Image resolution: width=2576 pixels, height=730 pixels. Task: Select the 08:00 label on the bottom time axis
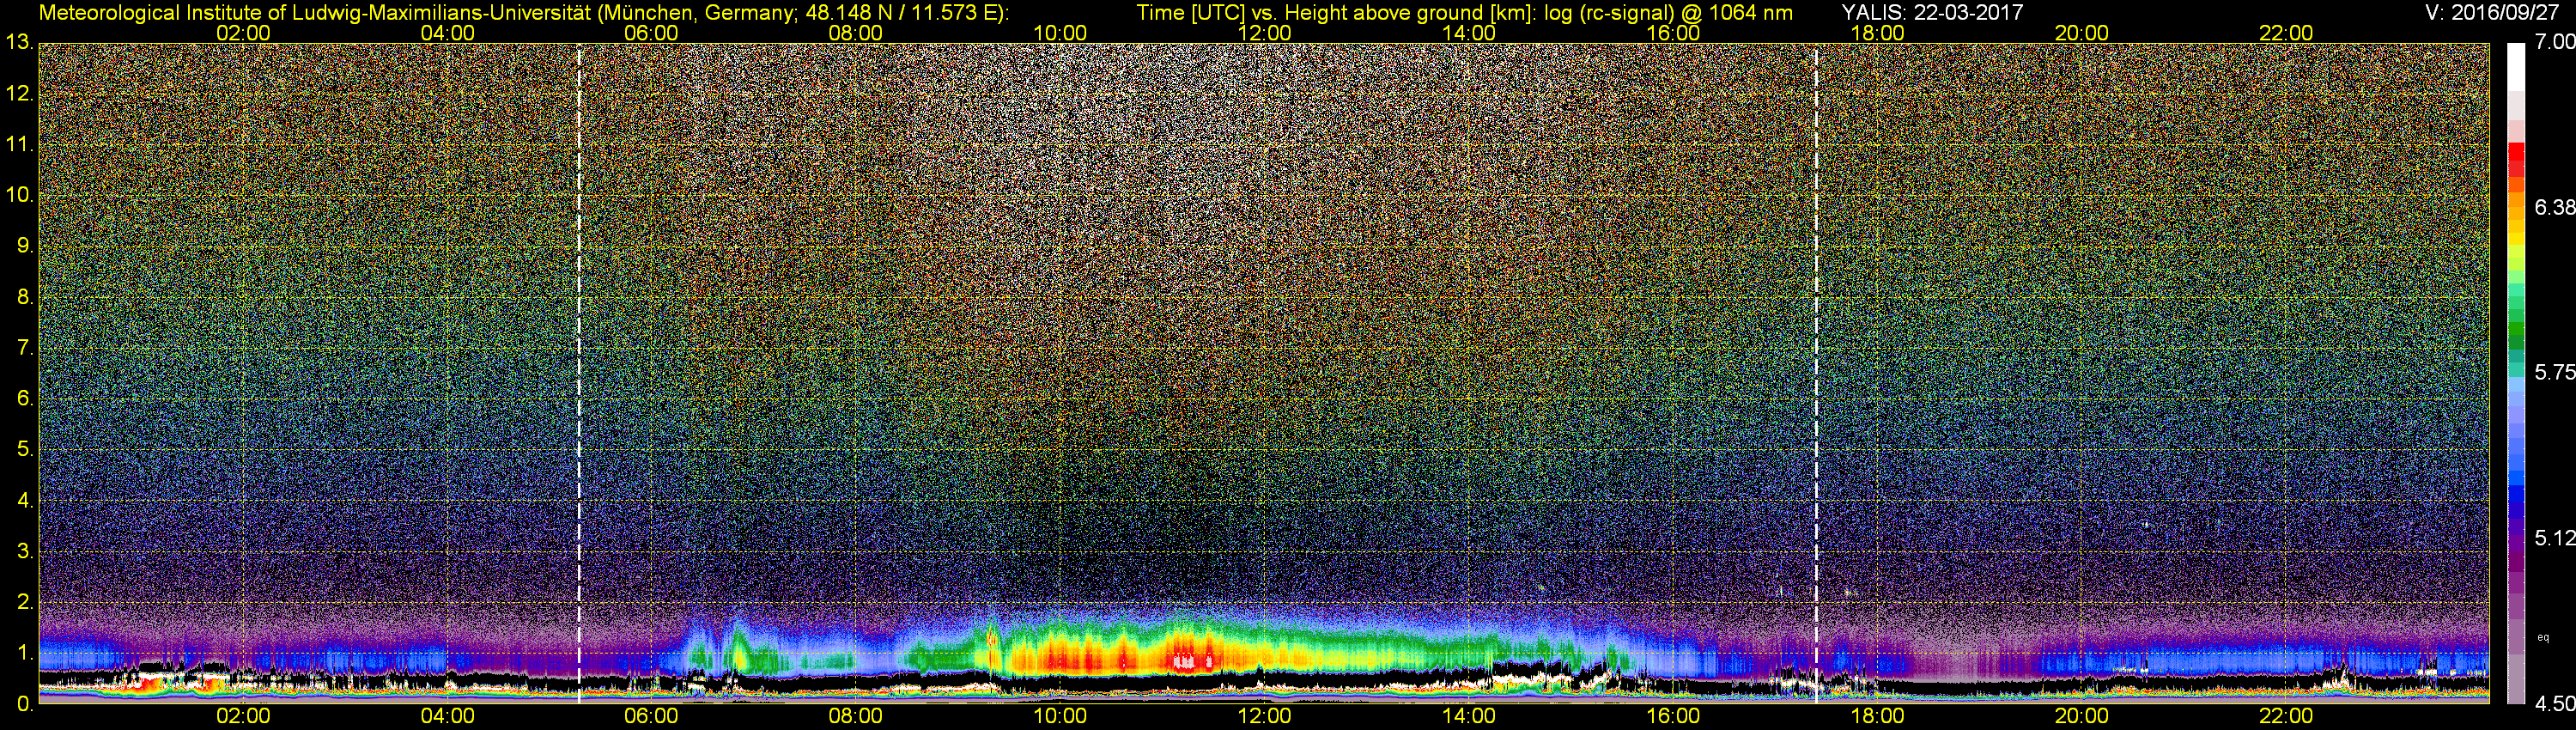[x=856, y=716]
